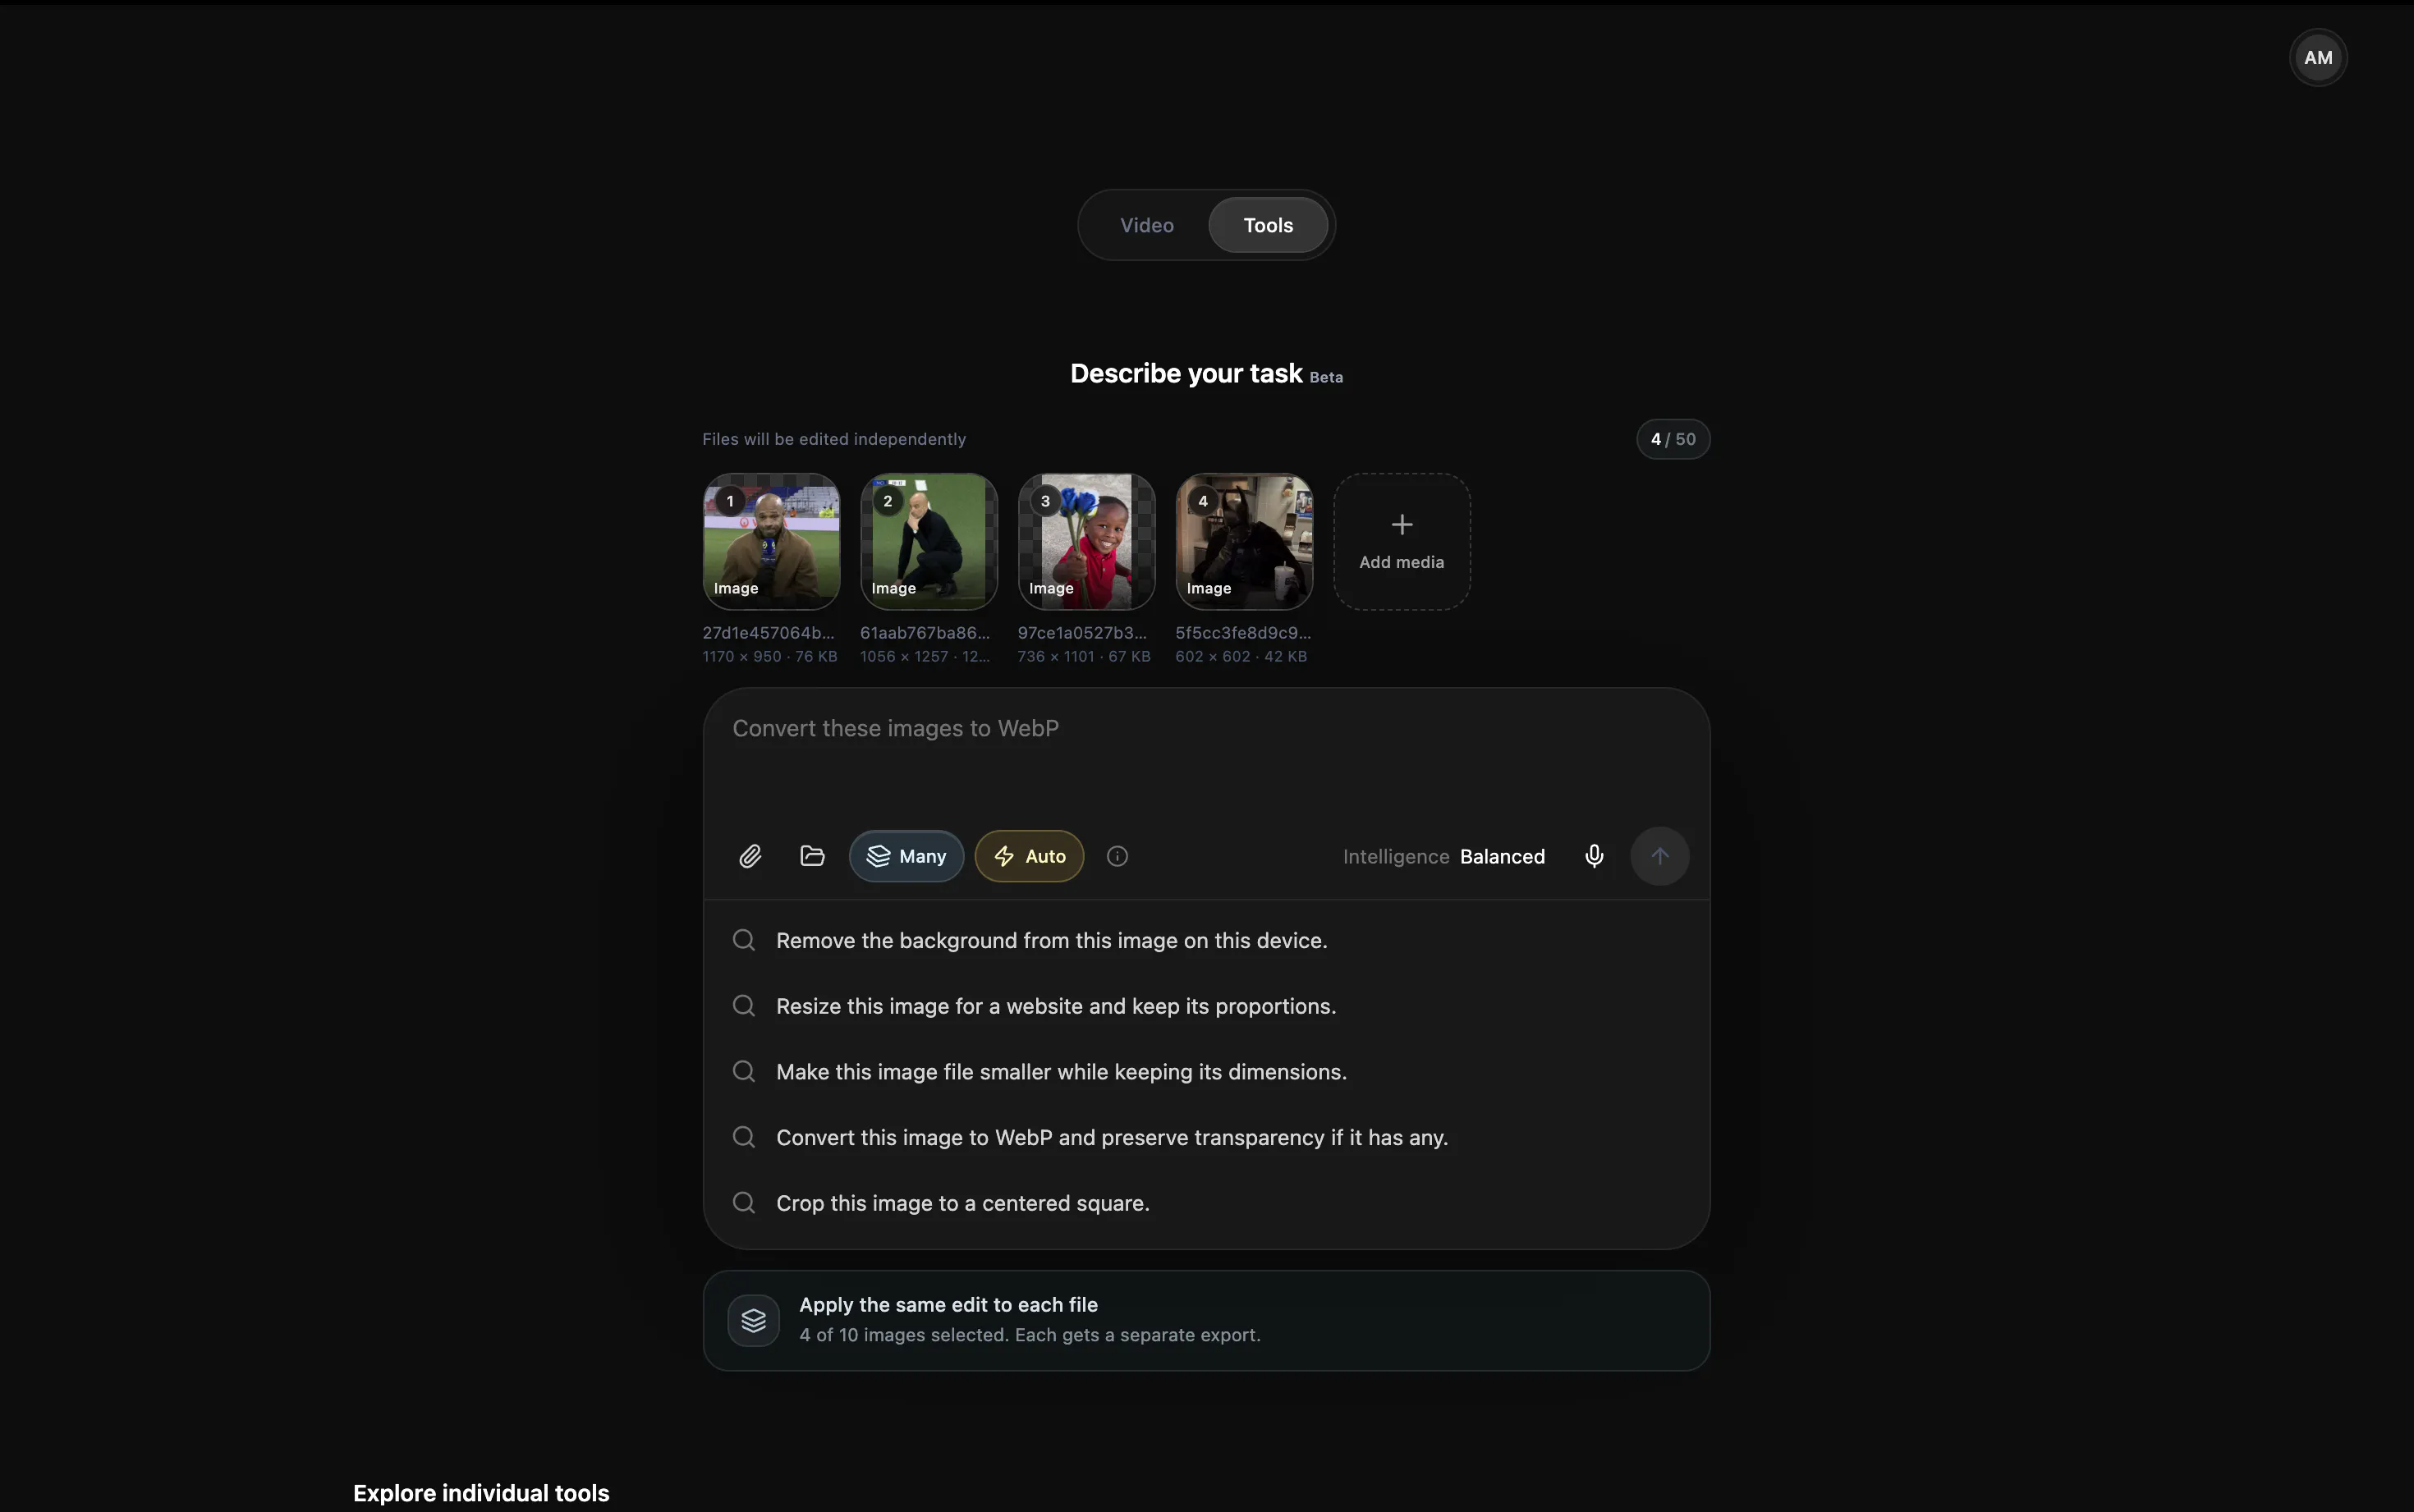Click the paperclip attach file icon
This screenshot has height=1512, width=2414.
[750, 856]
